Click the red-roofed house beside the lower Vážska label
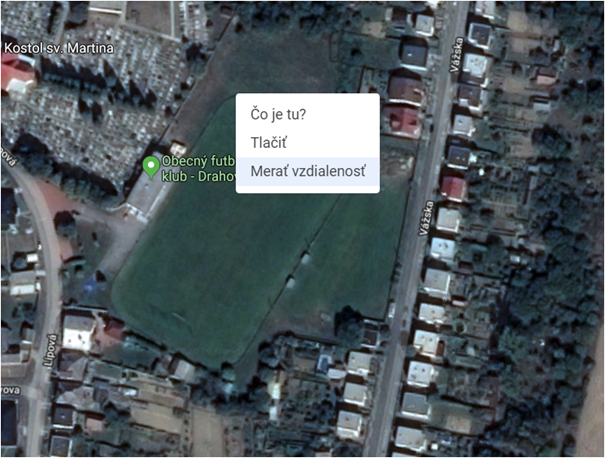 coord(453,189)
